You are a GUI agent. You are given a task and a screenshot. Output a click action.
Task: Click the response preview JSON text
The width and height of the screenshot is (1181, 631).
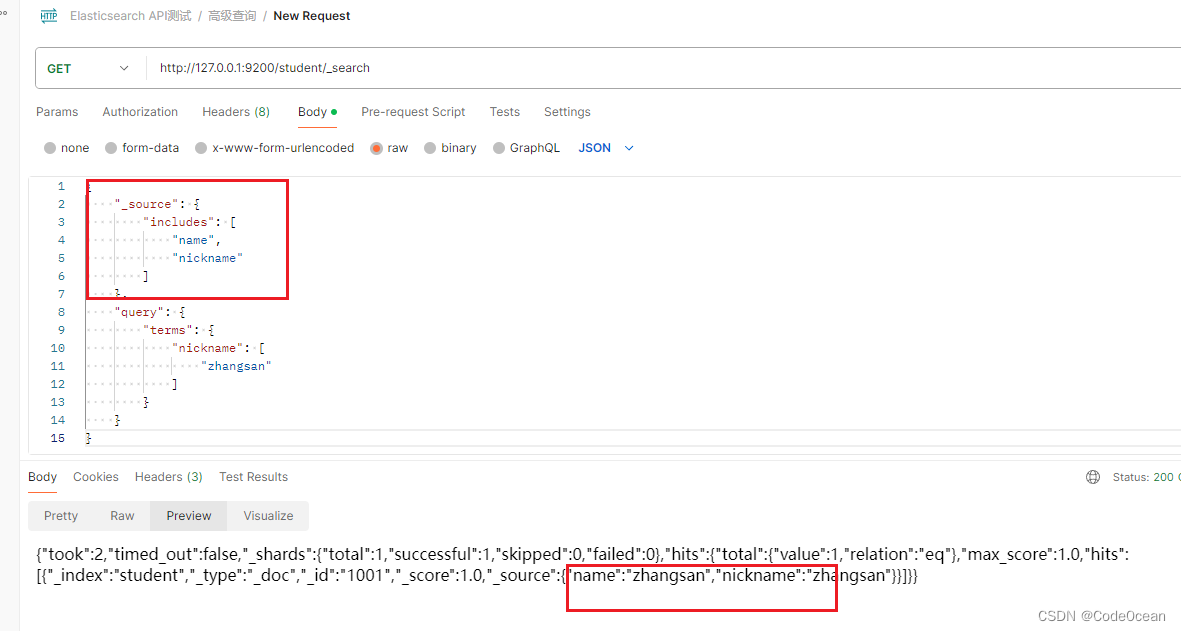coord(582,565)
